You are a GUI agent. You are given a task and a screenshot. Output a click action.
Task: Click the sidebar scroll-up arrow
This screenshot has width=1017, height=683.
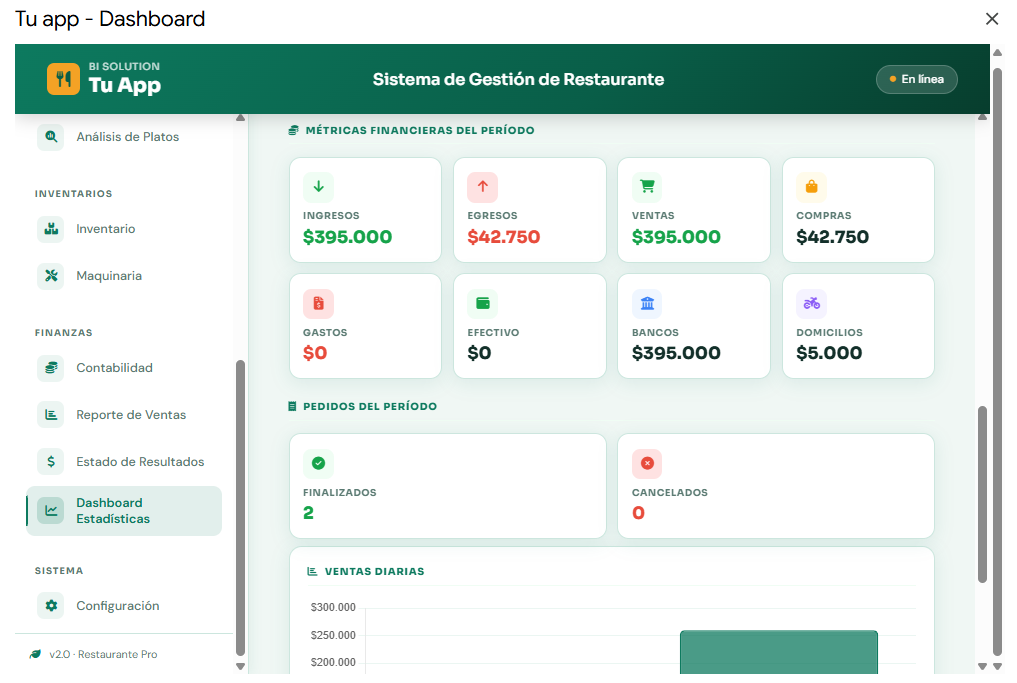tap(241, 118)
